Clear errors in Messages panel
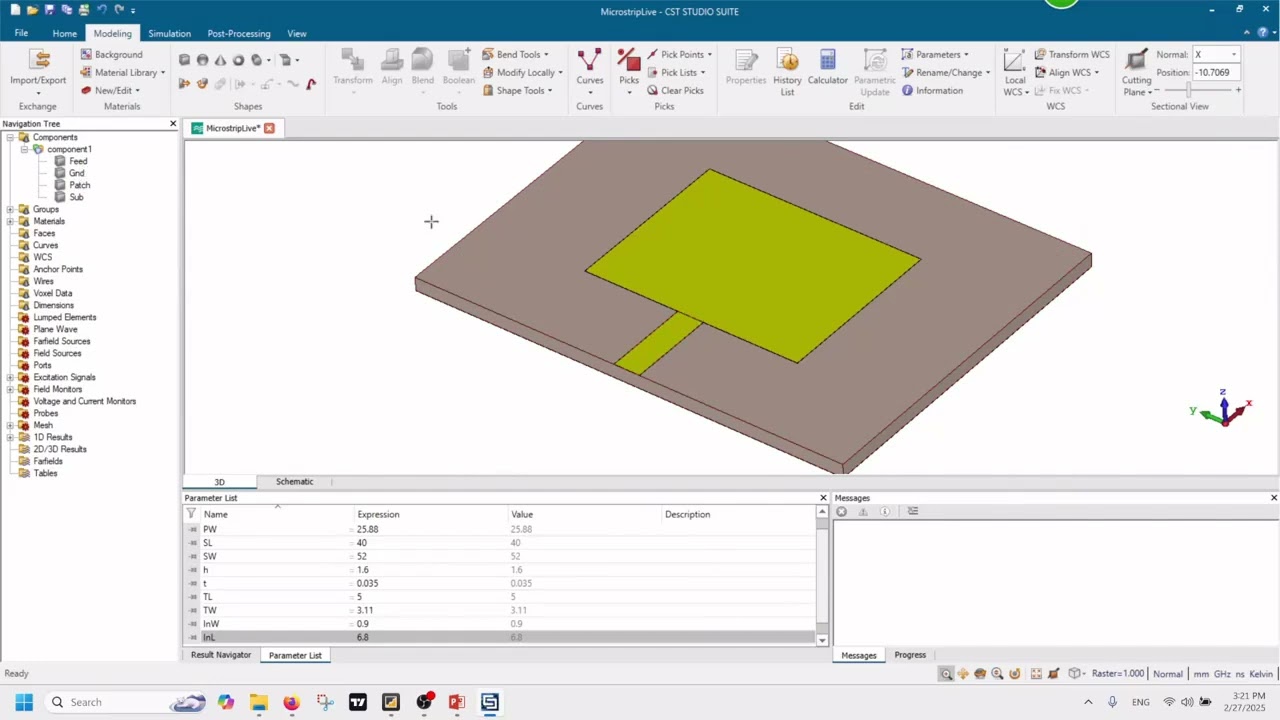This screenshot has height=720, width=1280. [841, 511]
